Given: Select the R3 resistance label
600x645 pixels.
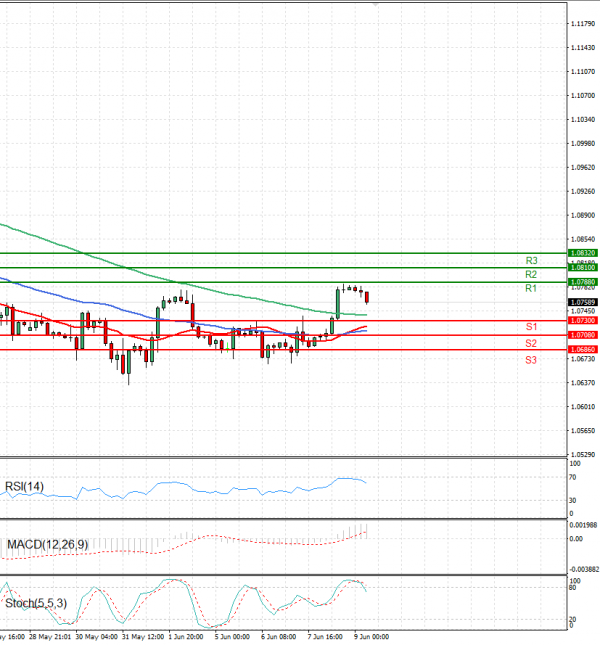Looking at the screenshot, I should (531, 261).
